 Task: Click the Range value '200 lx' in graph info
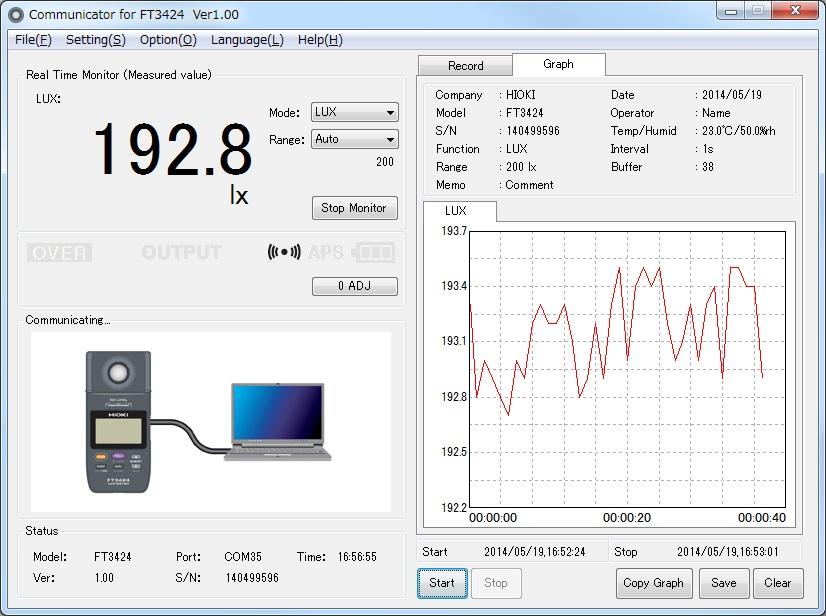521,167
